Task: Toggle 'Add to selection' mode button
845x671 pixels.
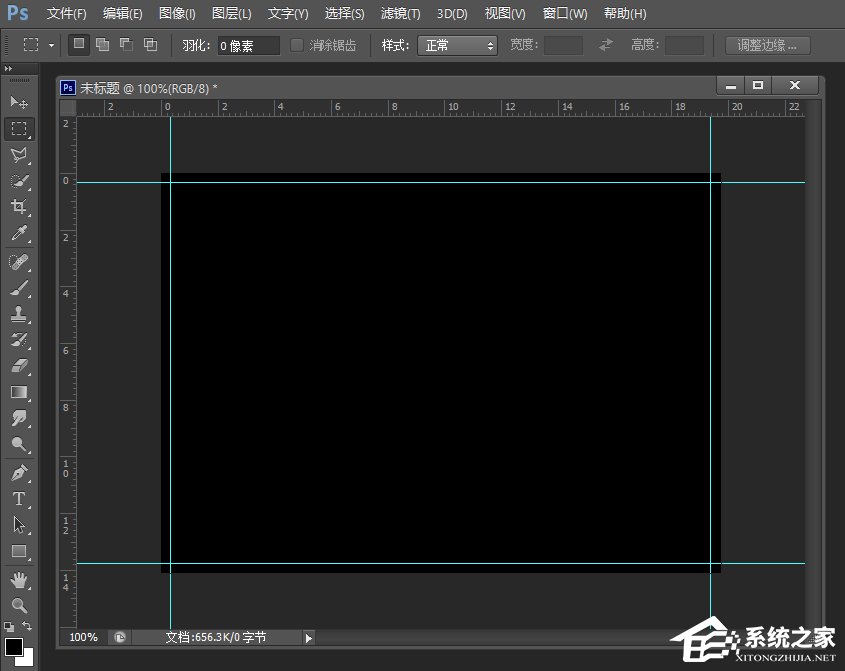Action: tap(102, 45)
